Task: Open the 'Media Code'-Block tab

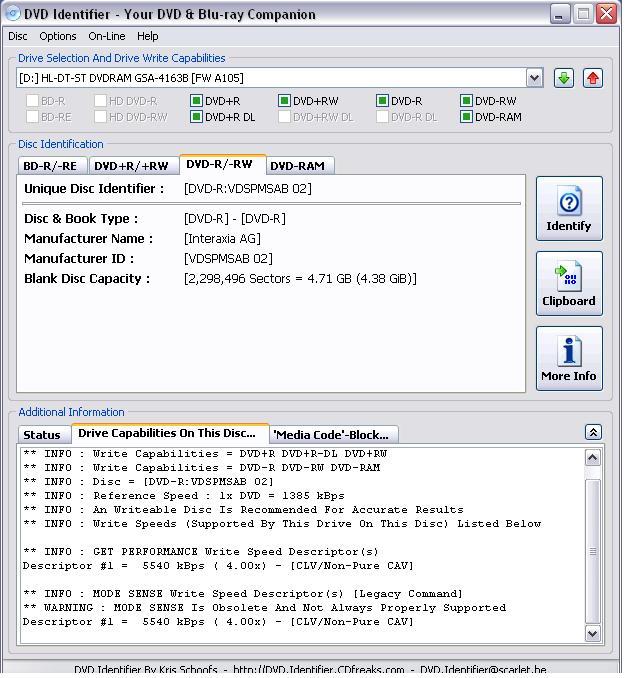Action: click(x=333, y=435)
